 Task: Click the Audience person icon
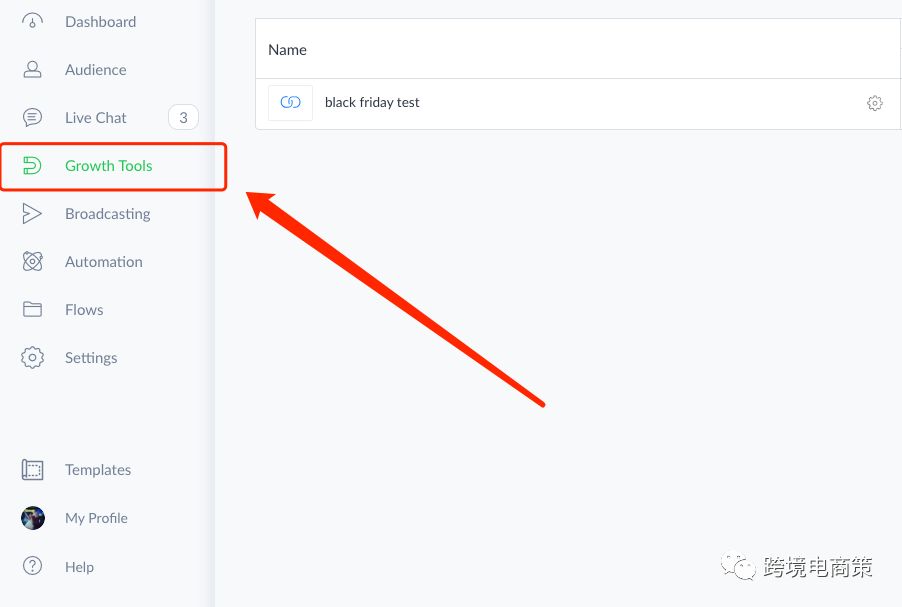tap(32, 70)
